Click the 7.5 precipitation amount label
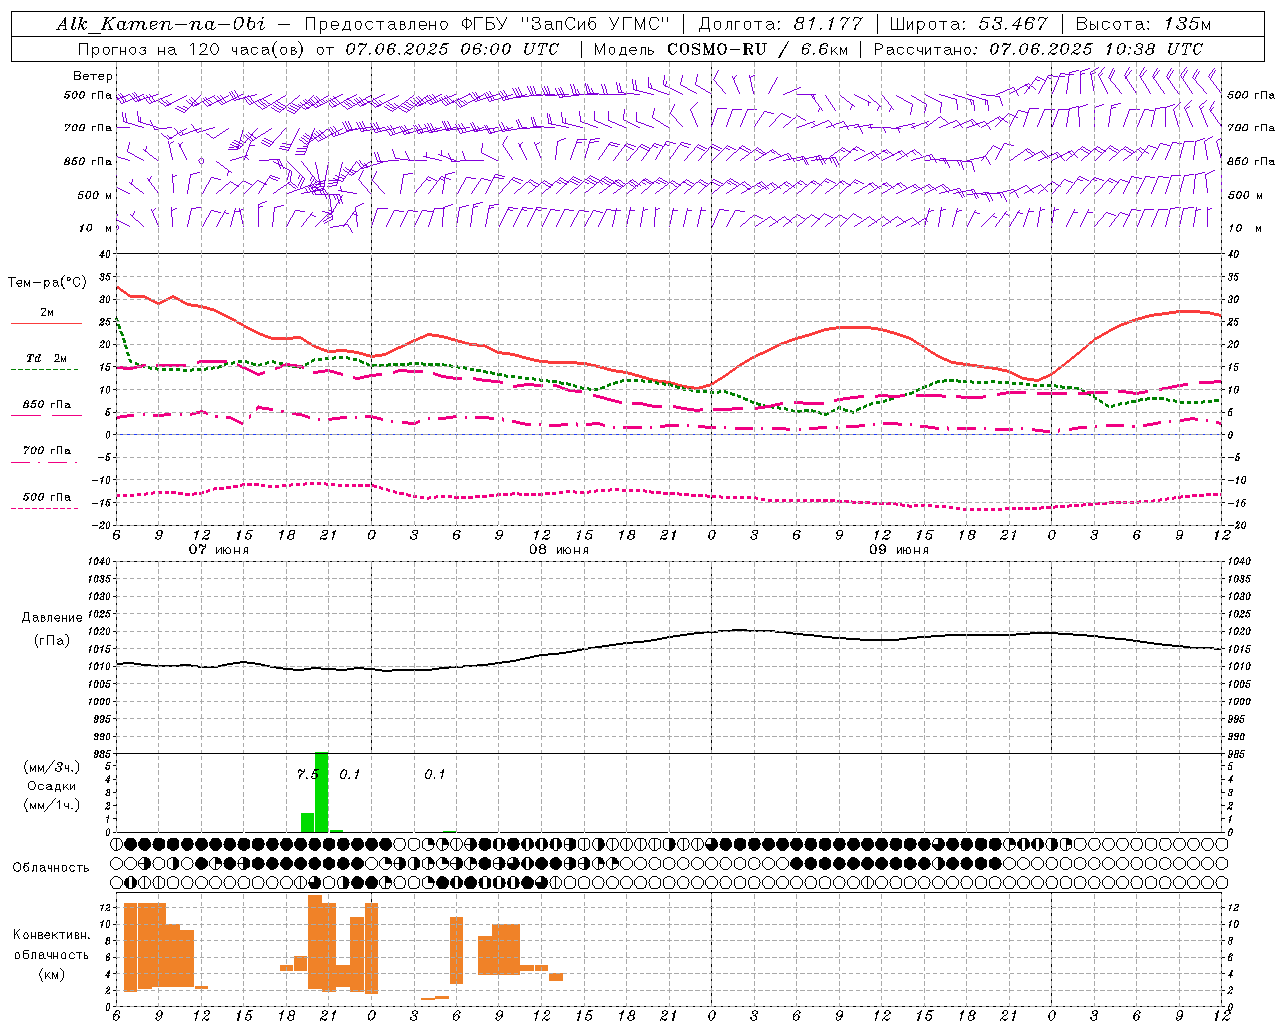The image size is (1280, 1024). (x=308, y=774)
